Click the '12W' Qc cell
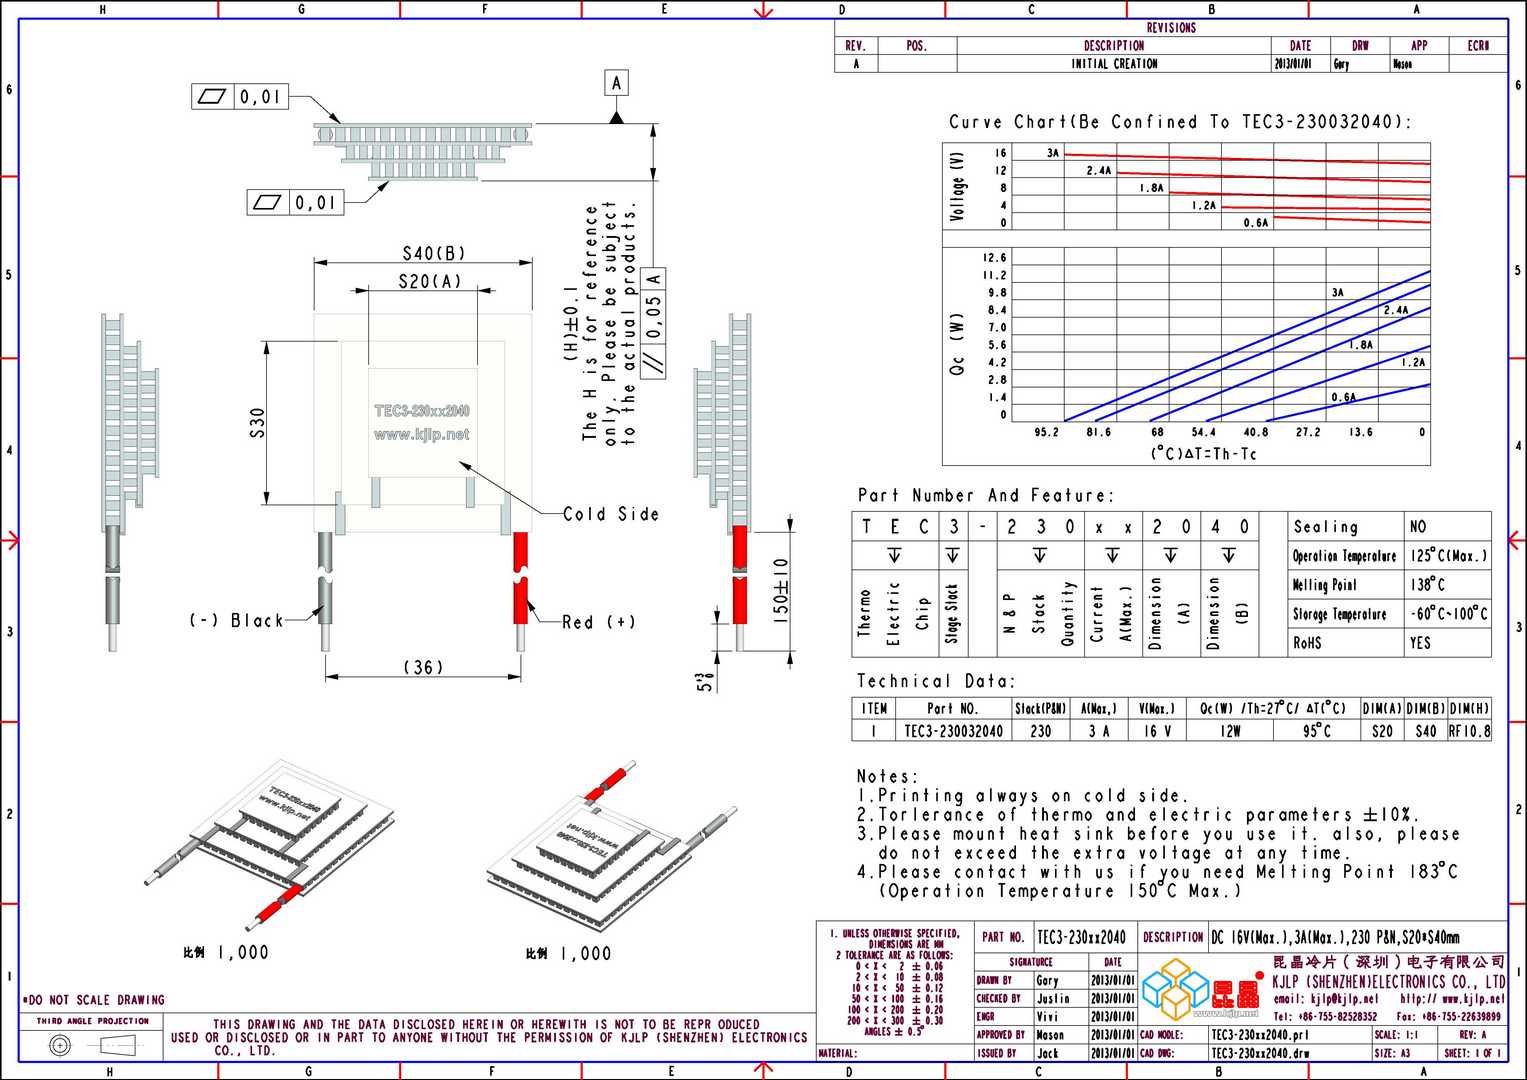Viewport: 1527px width, 1080px height. pos(1230,731)
